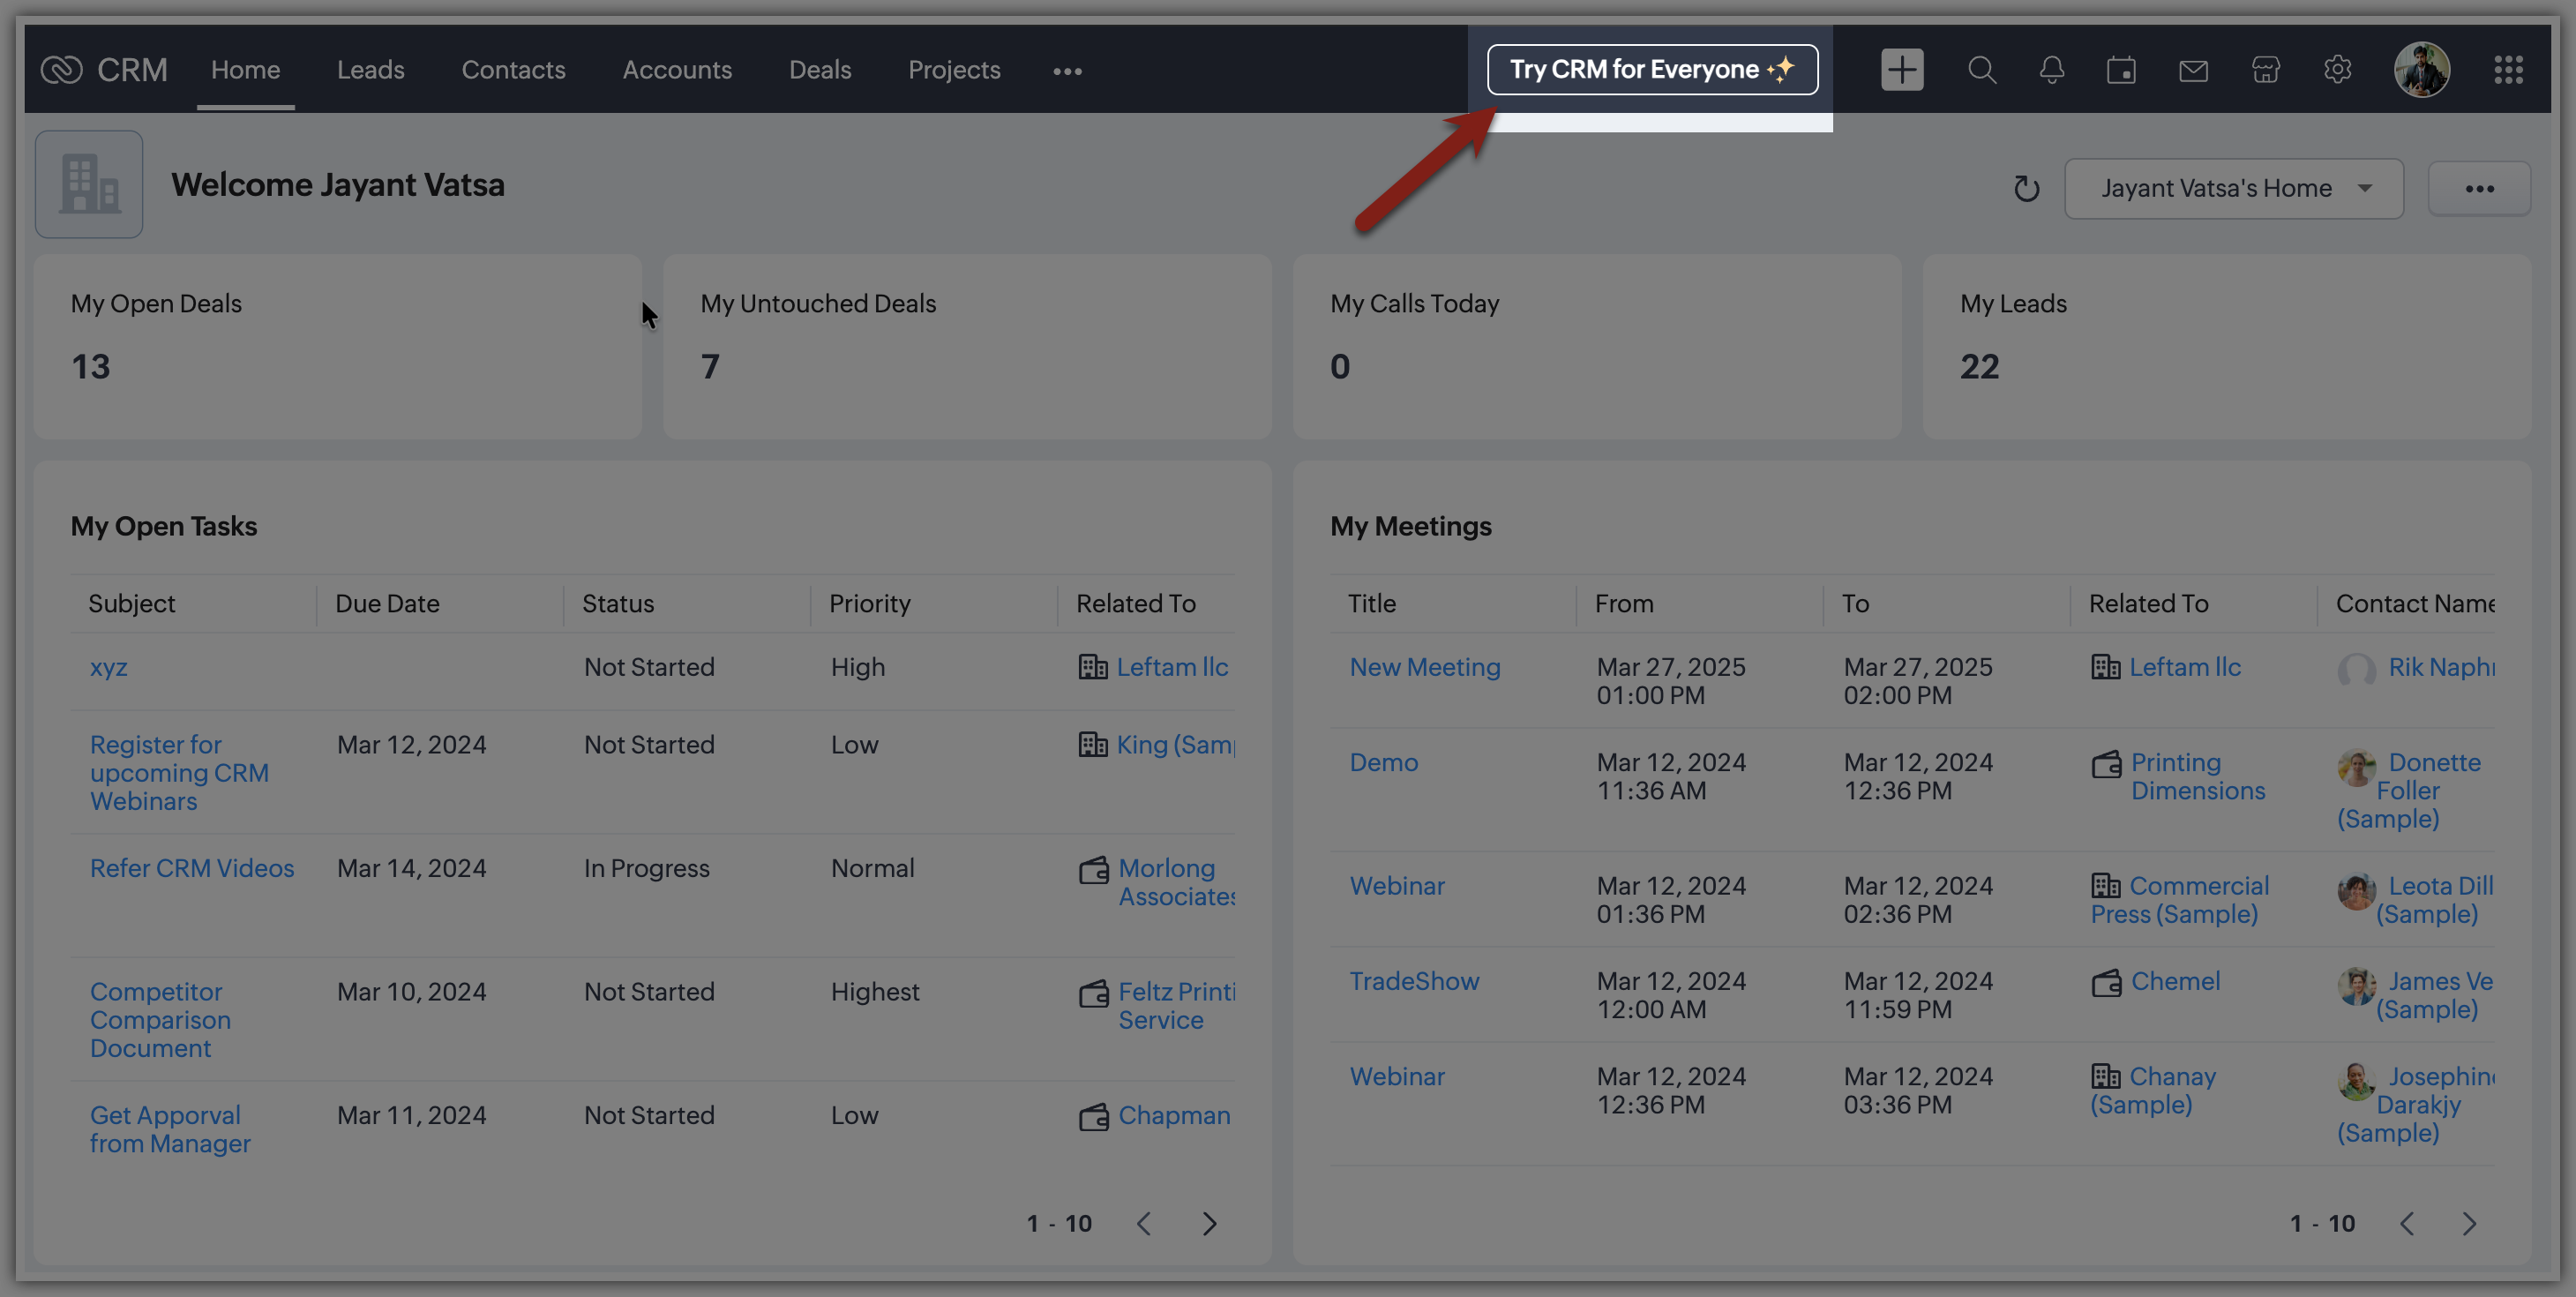Open the user profile avatar
The width and height of the screenshot is (2576, 1297).
click(x=2421, y=70)
